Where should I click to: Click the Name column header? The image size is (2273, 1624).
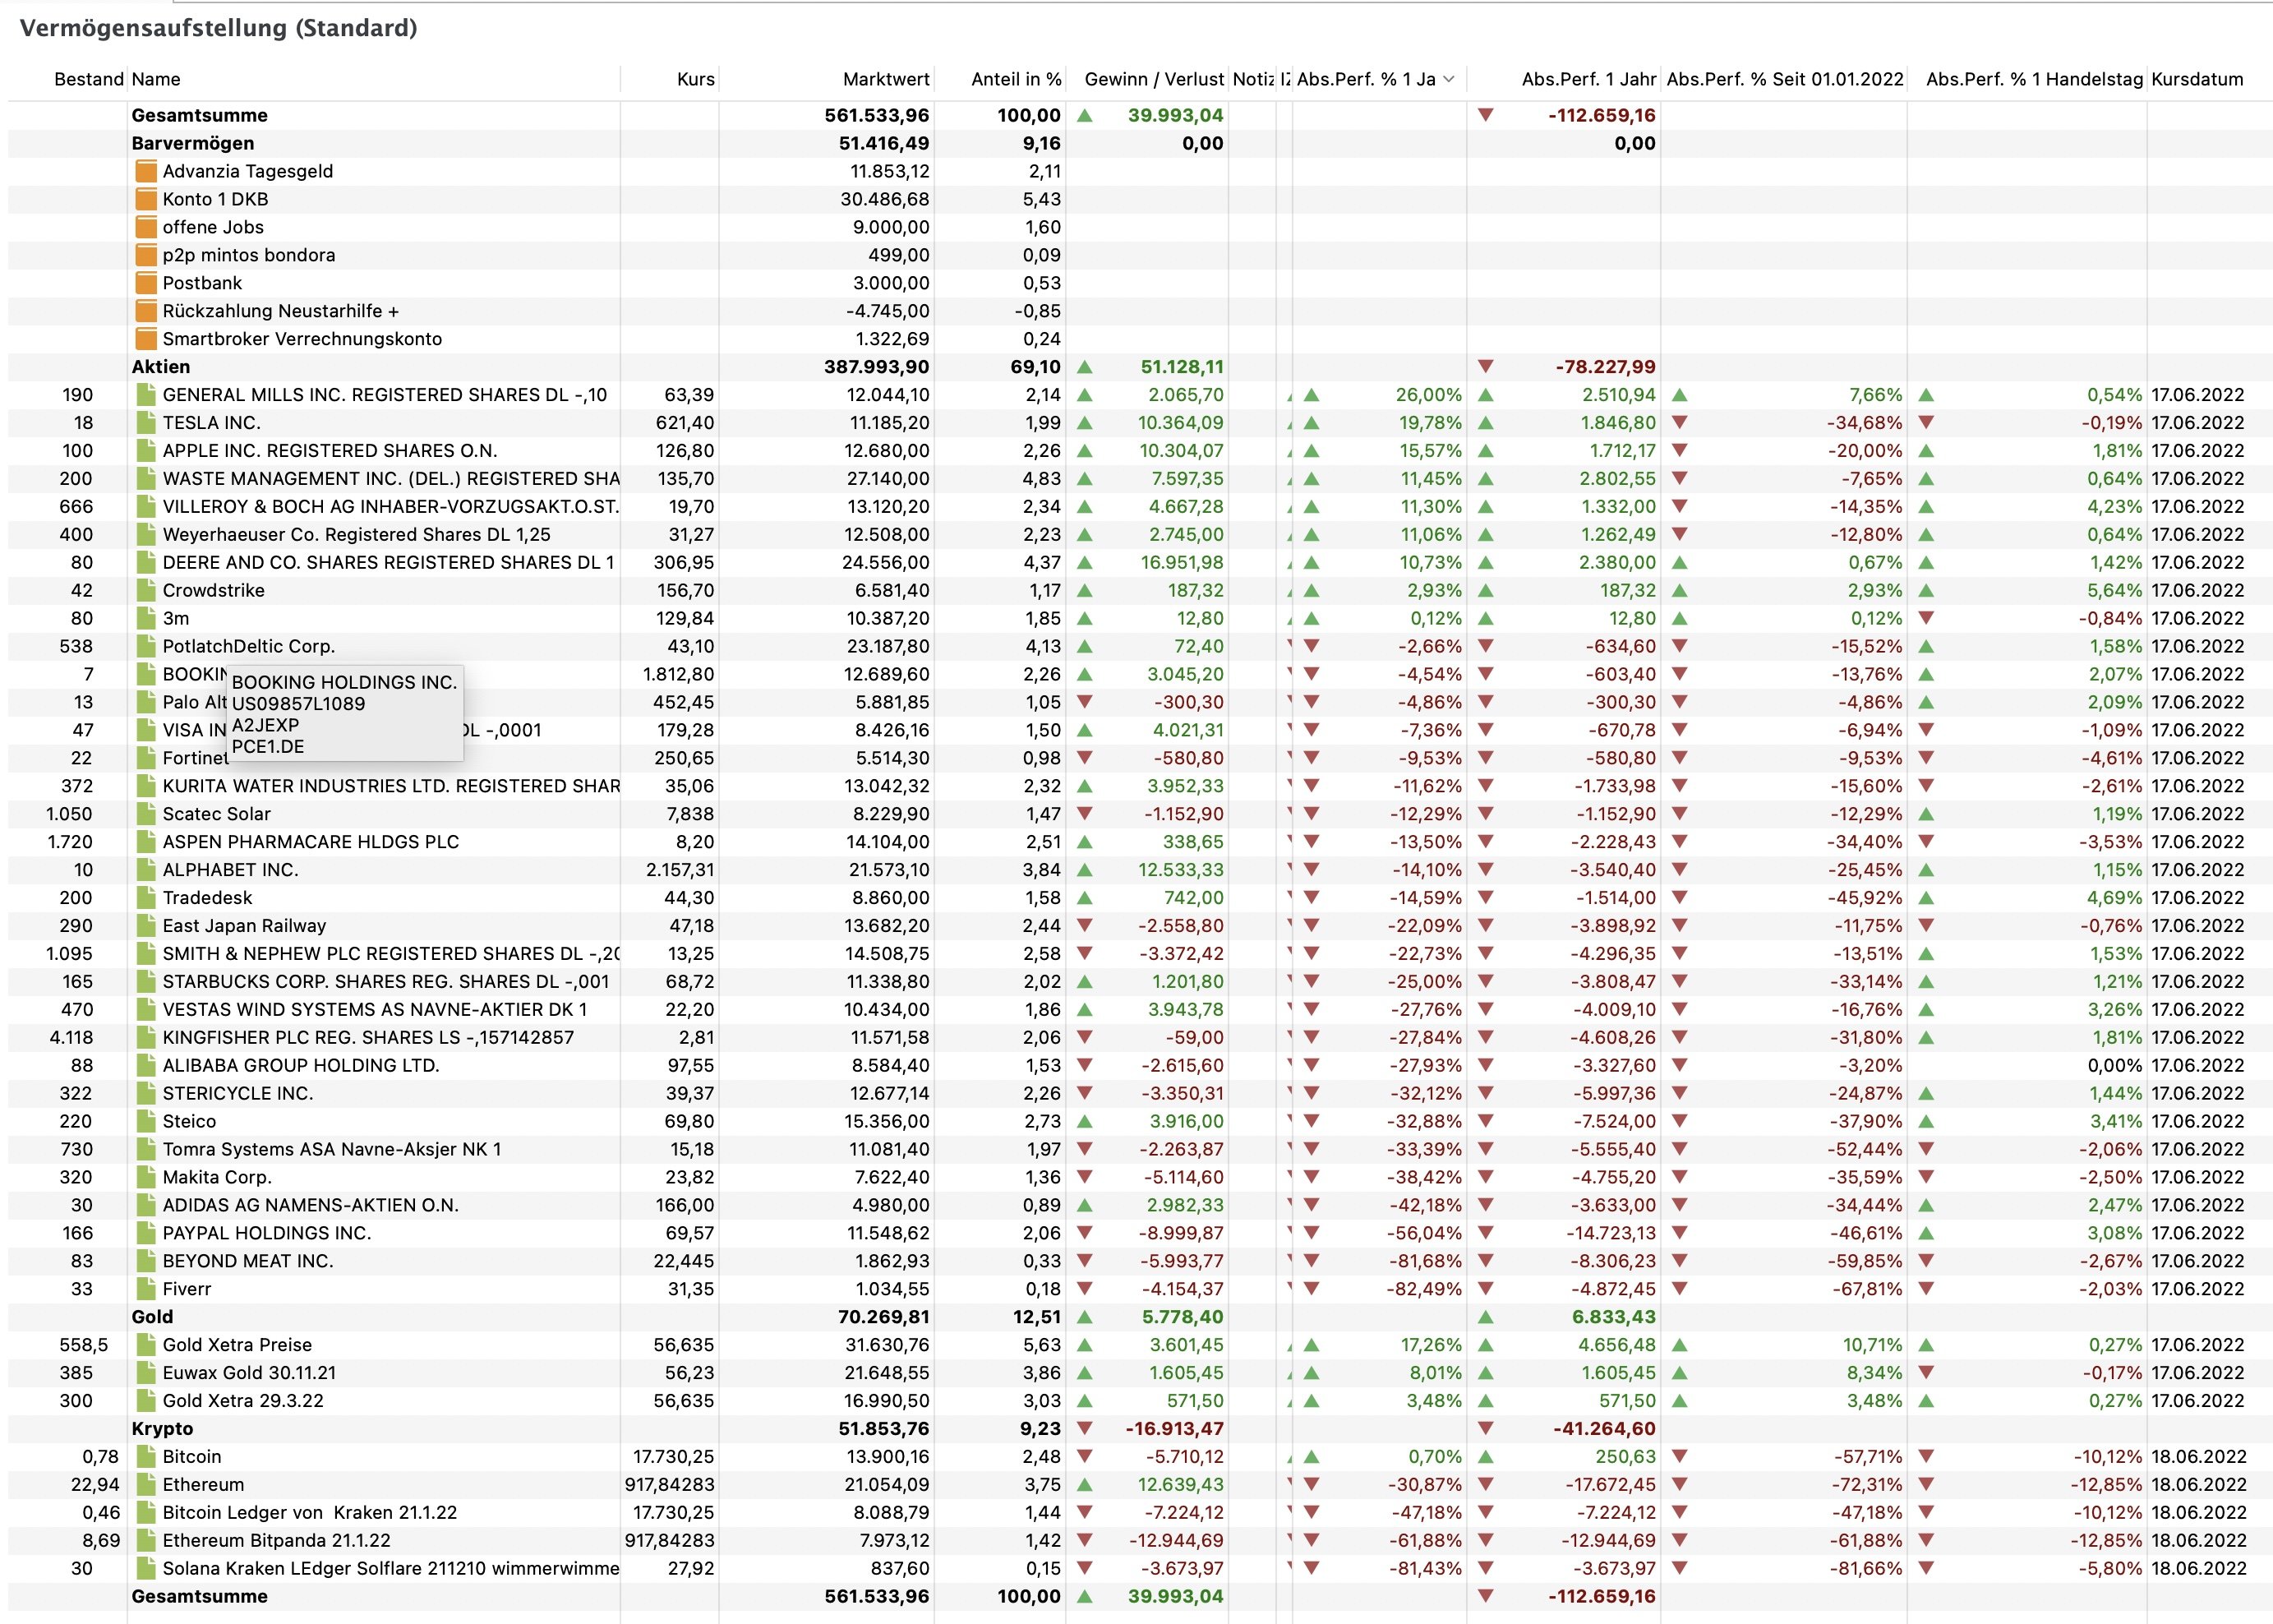[156, 79]
